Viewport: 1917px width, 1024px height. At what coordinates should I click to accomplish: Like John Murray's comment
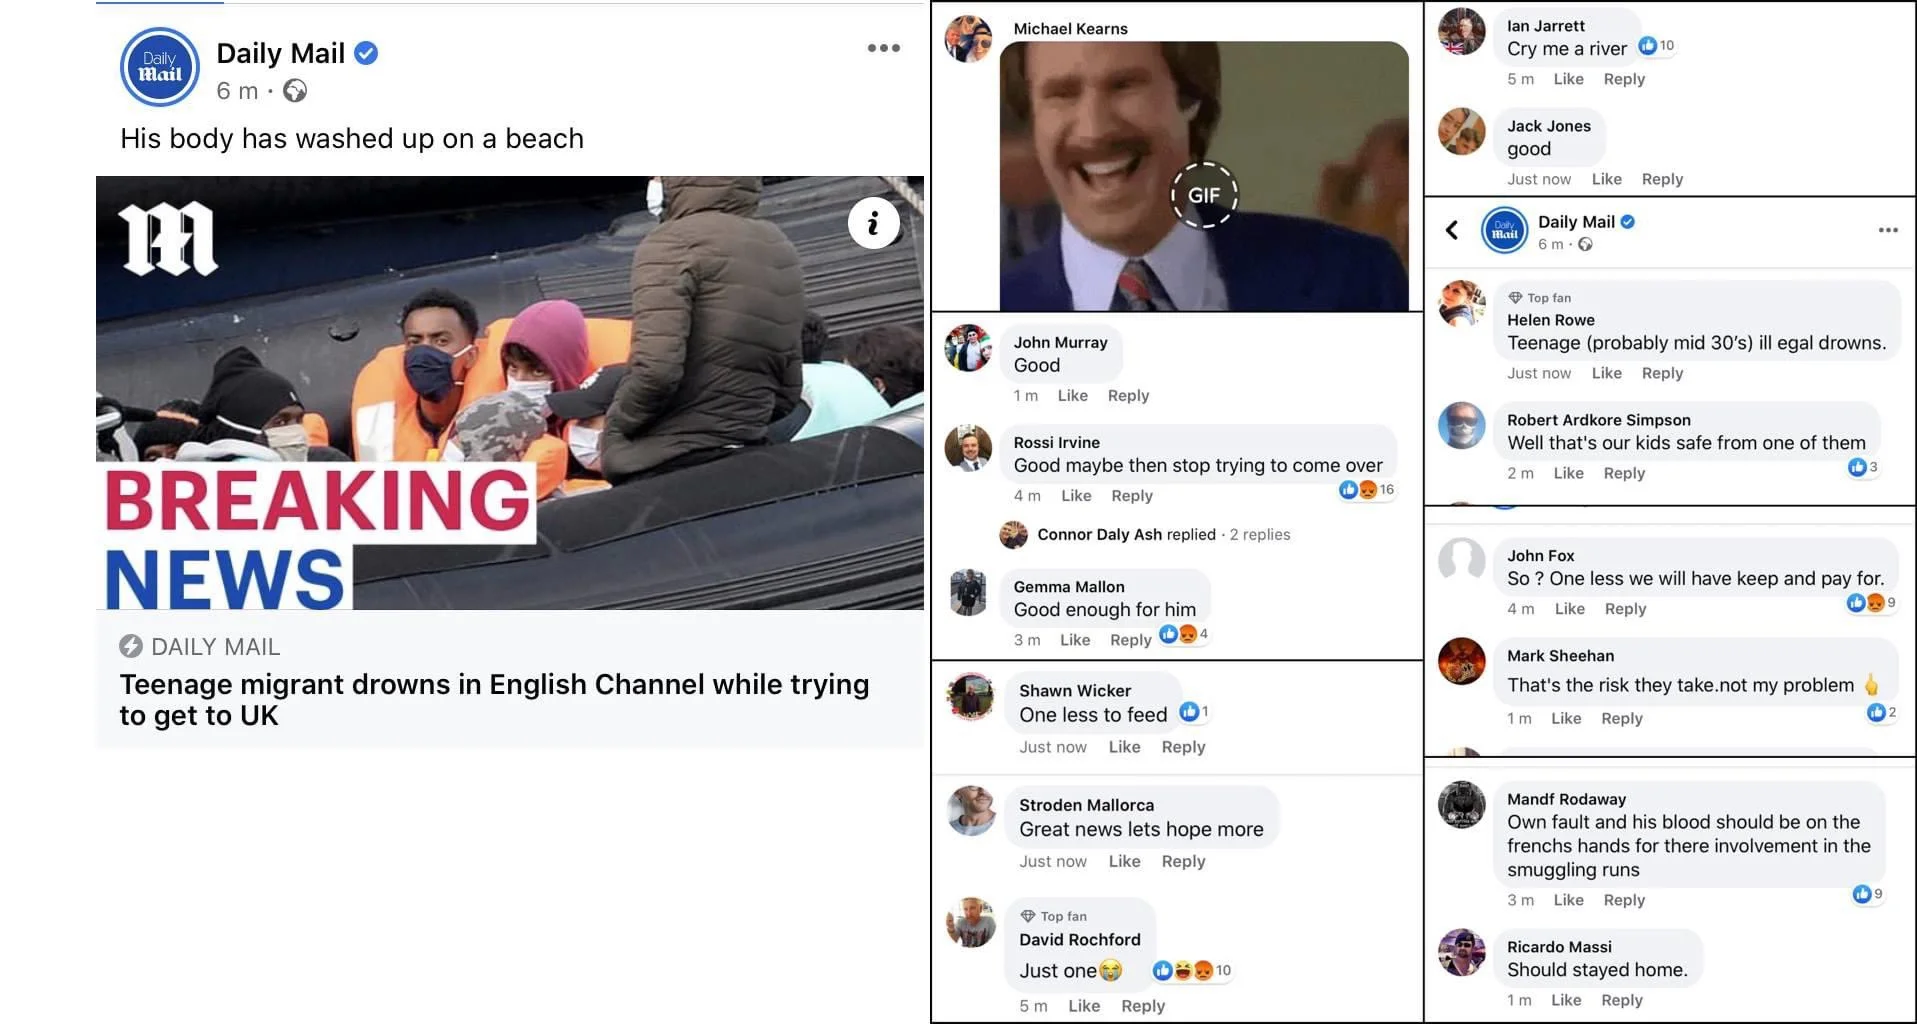coord(1072,396)
